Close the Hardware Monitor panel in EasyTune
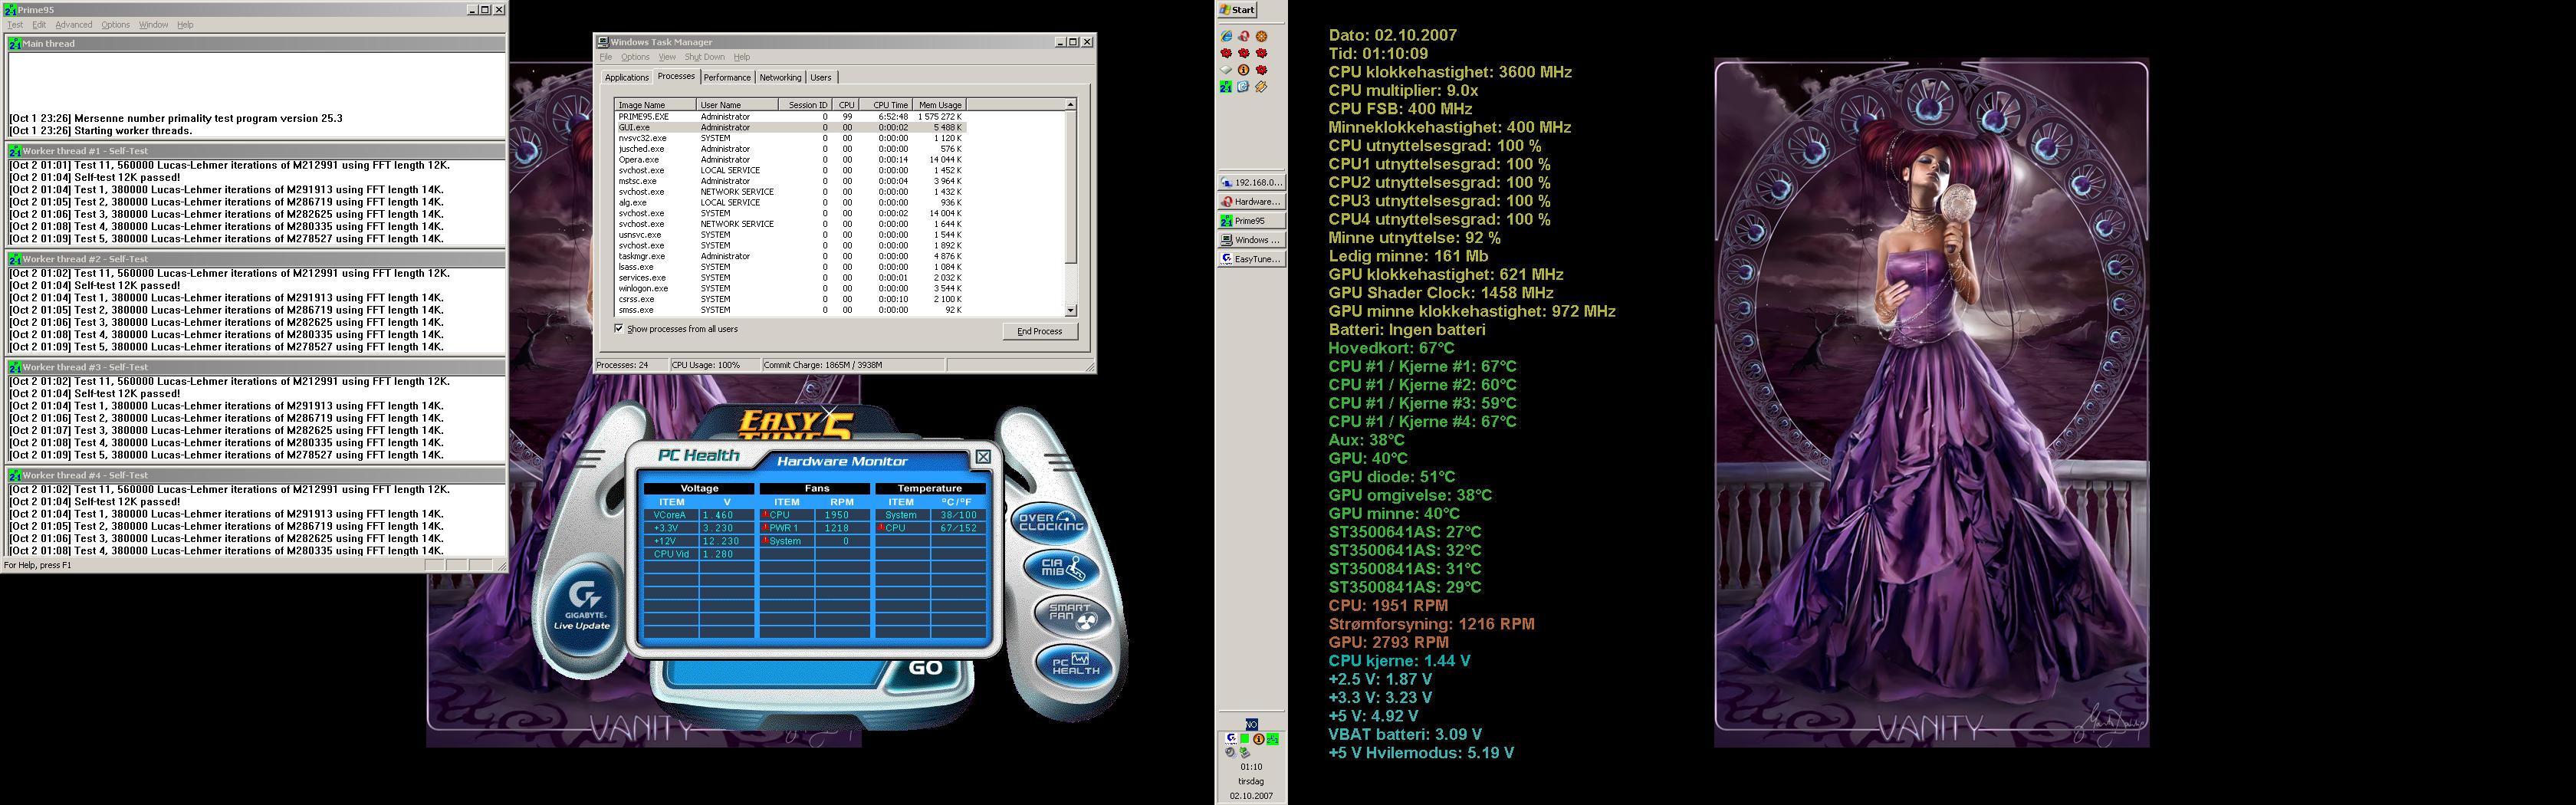Screen dimensions: 2576x805 click(983, 457)
